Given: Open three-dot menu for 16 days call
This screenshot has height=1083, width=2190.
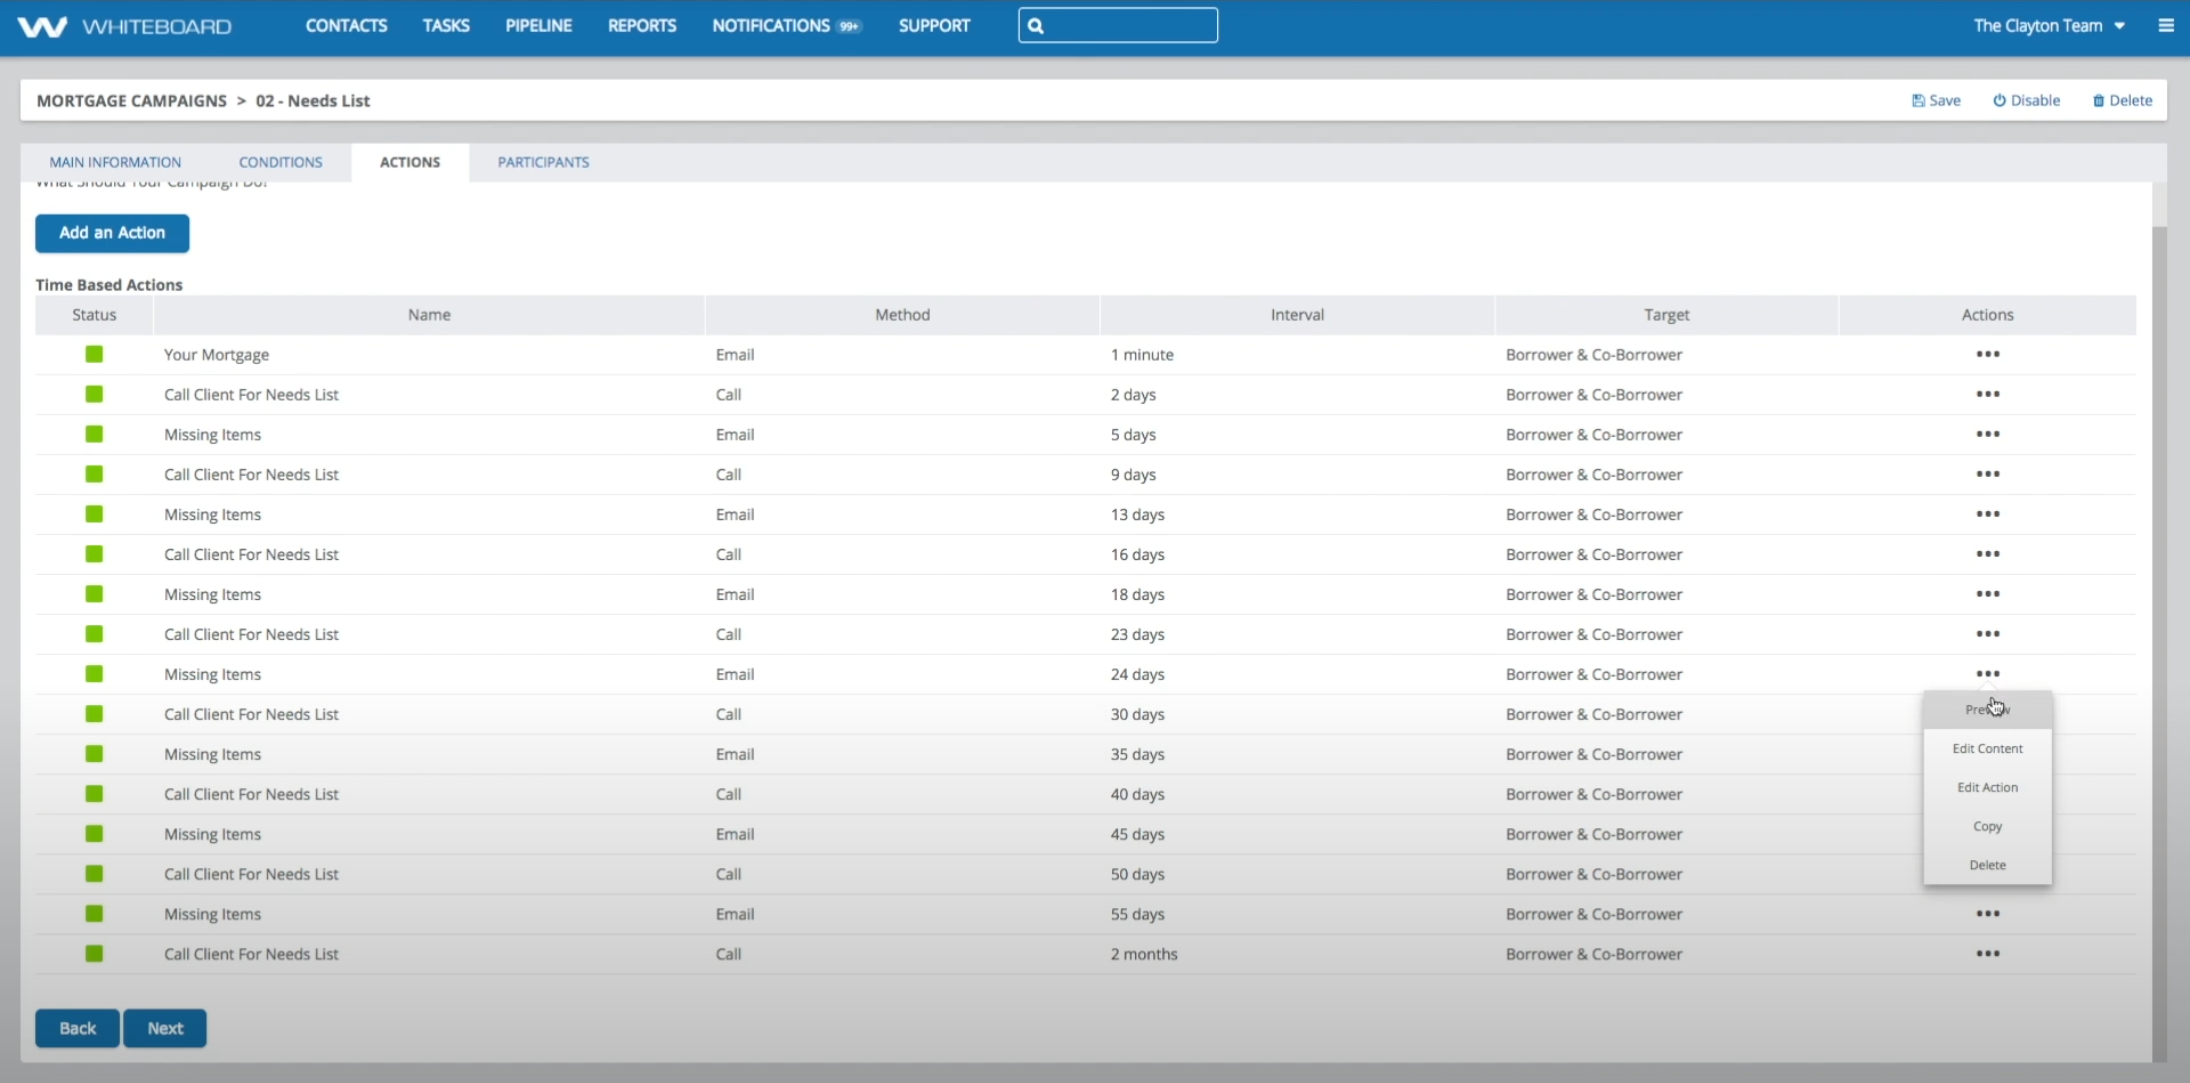Looking at the screenshot, I should (1987, 554).
